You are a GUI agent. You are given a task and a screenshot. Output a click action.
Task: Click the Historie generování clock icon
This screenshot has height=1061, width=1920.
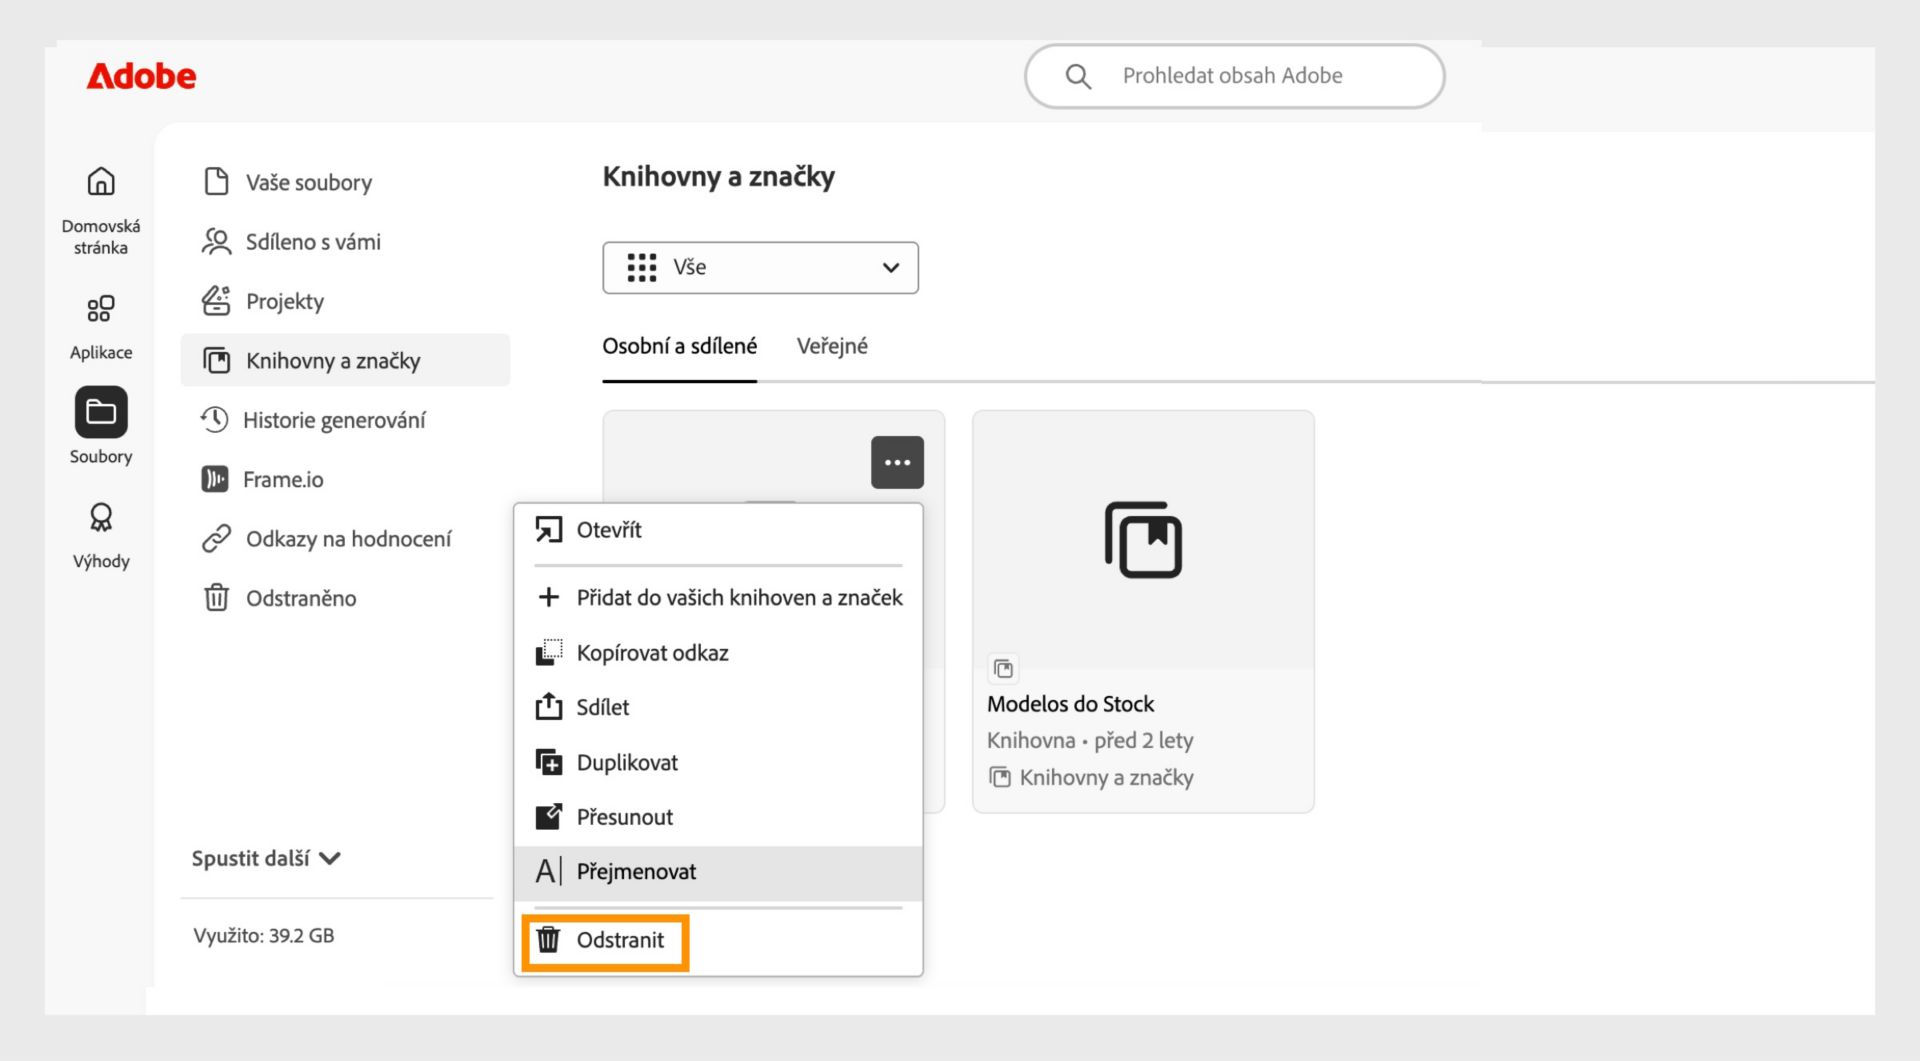[214, 419]
